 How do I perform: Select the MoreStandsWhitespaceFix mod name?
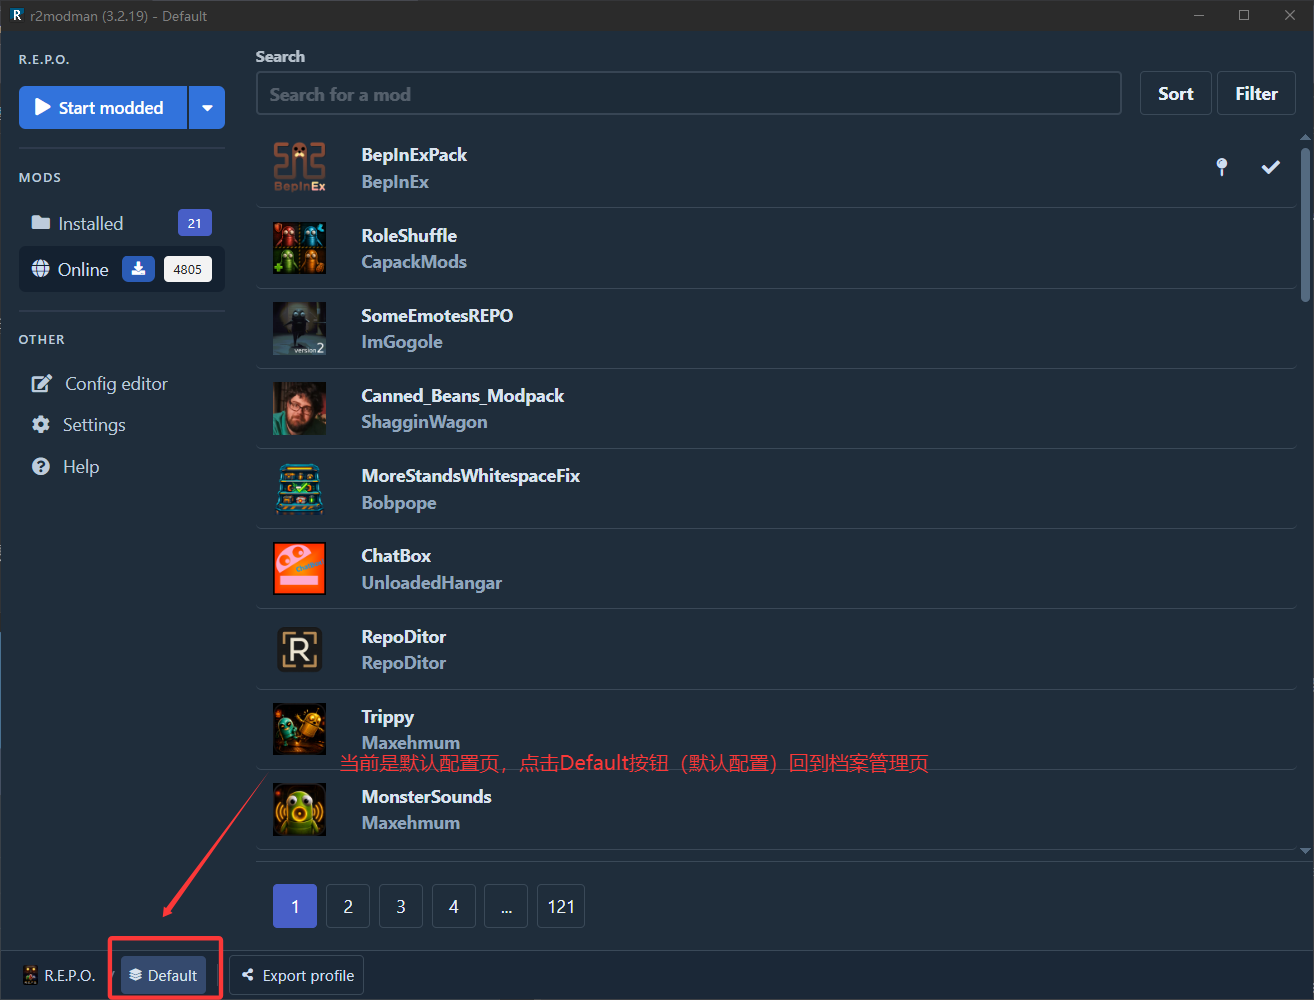click(x=470, y=476)
